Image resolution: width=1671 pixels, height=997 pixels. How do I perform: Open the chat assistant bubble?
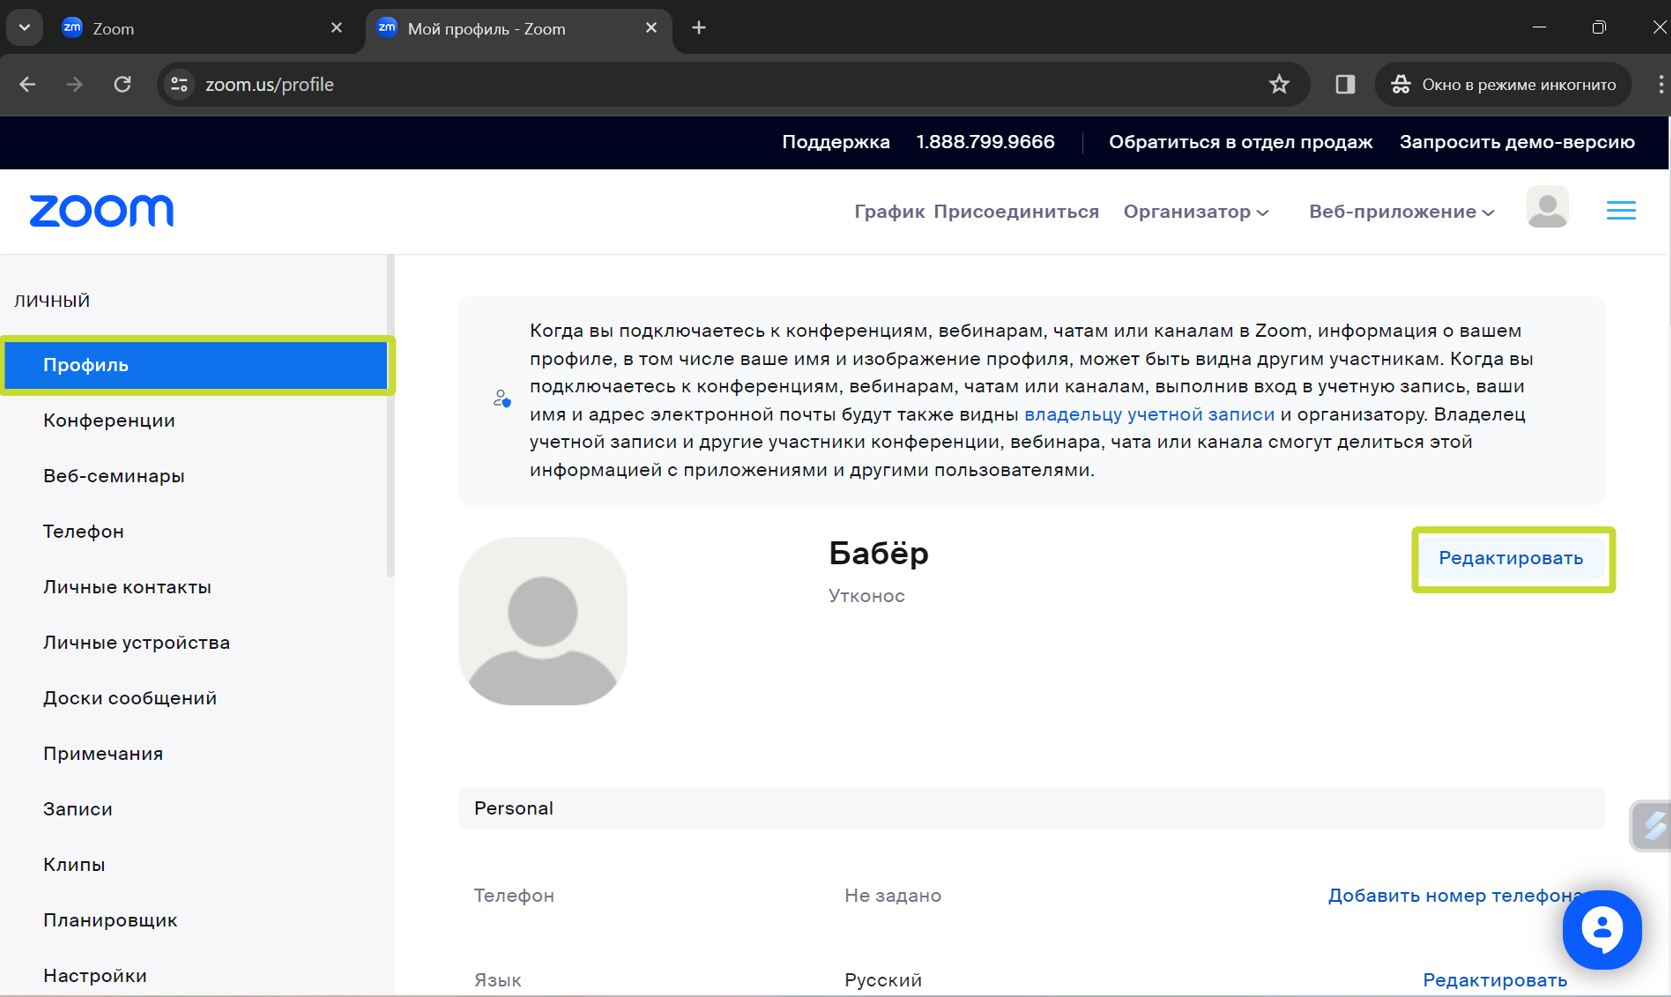point(1601,929)
